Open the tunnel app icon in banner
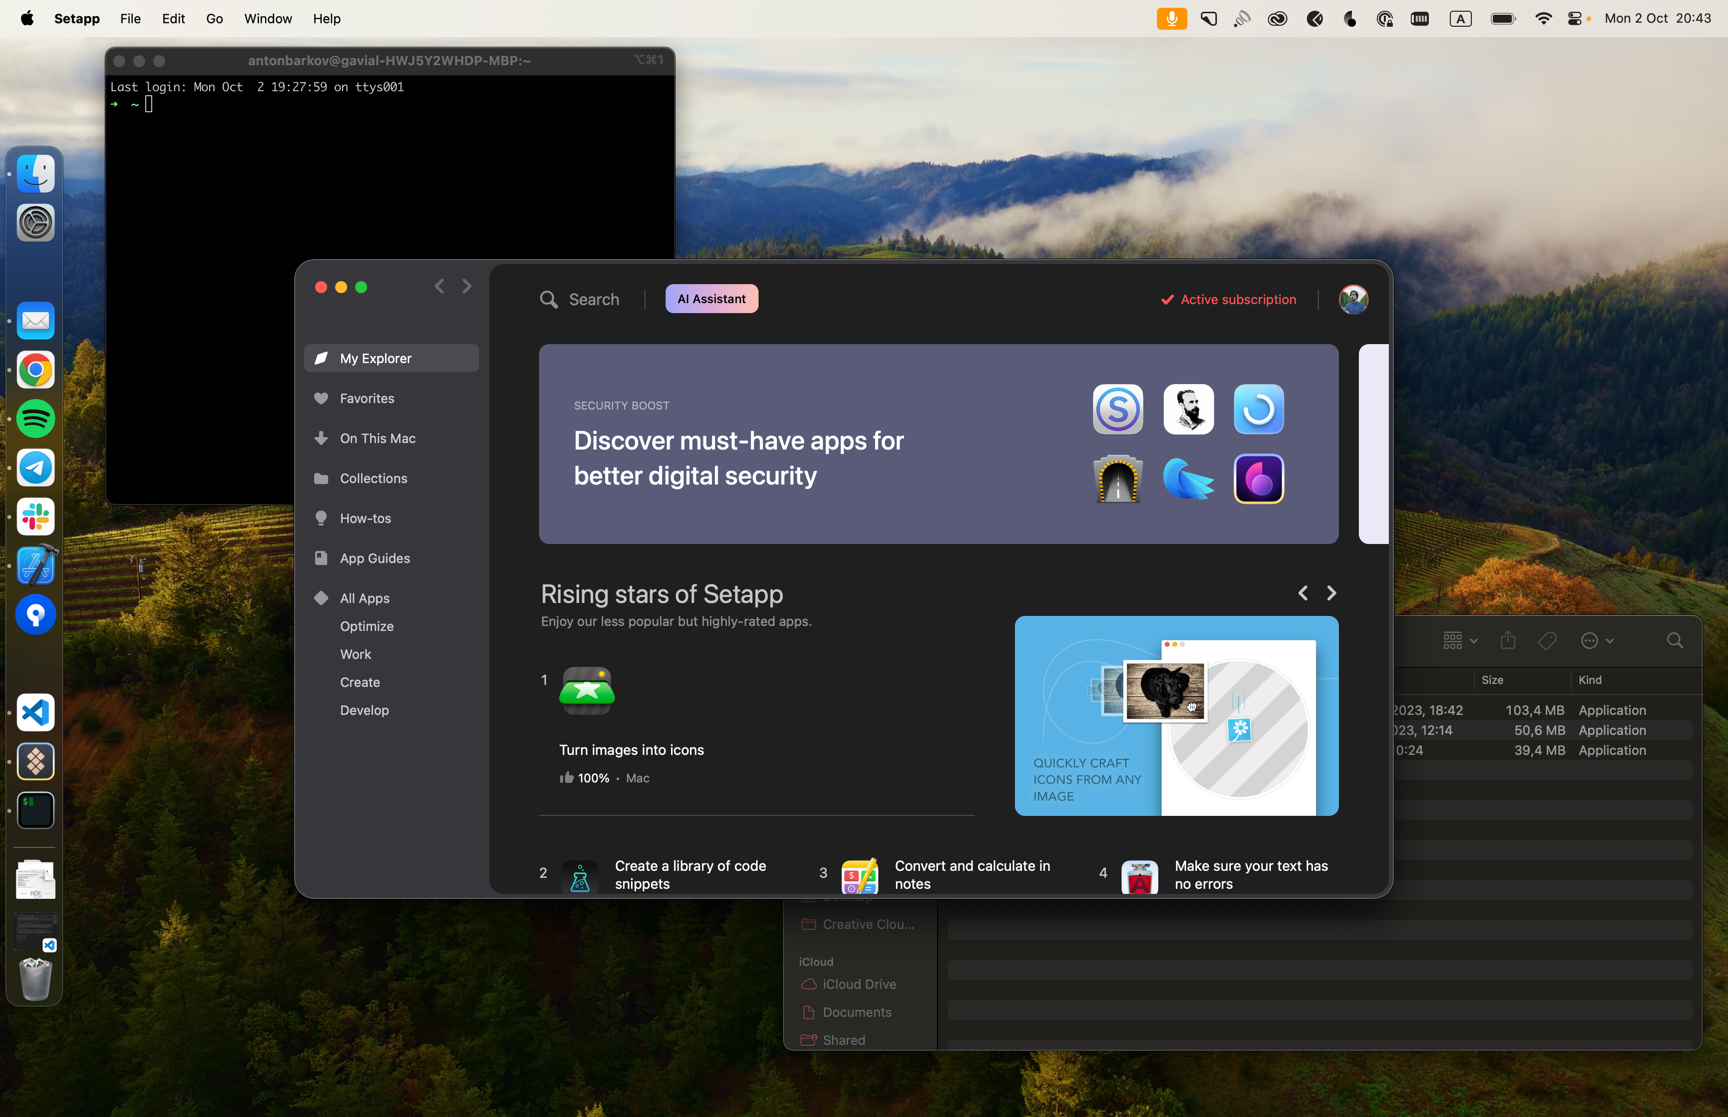1728x1117 pixels. pos(1118,479)
